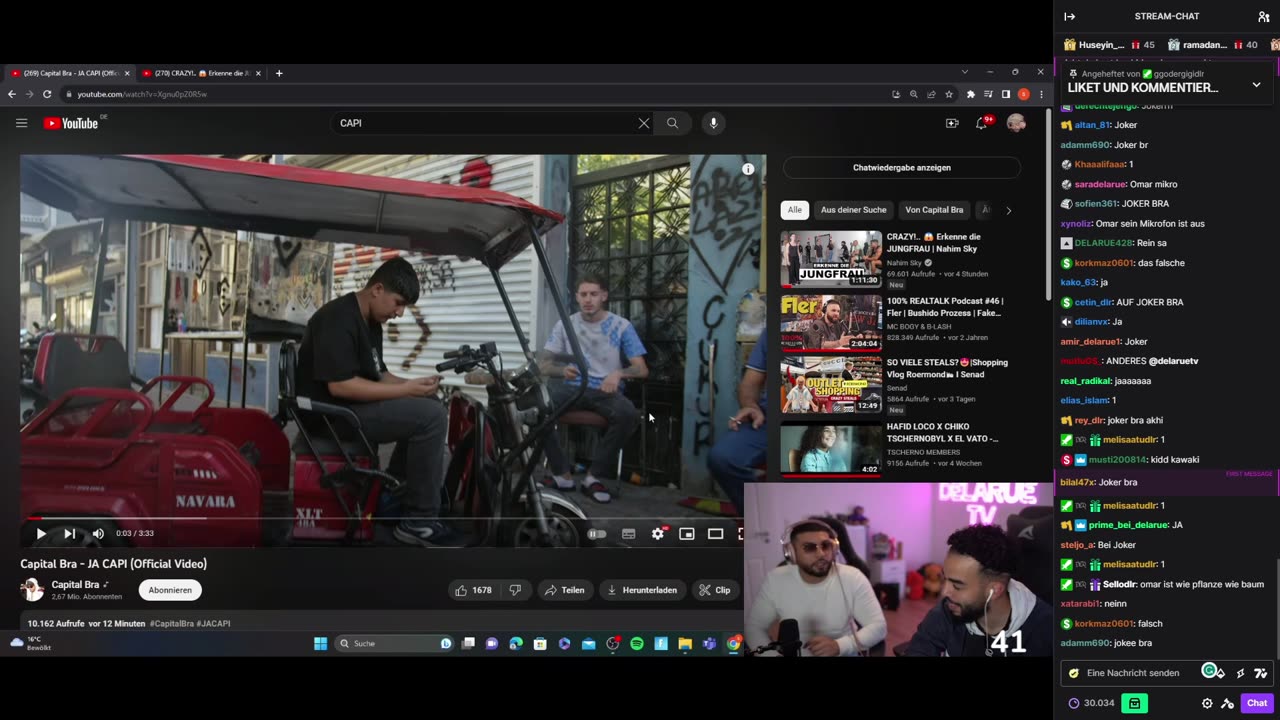Open Erkenne die JUNGFRAU video thumbnail
Image resolution: width=1280 pixels, height=720 pixels.
point(831,259)
